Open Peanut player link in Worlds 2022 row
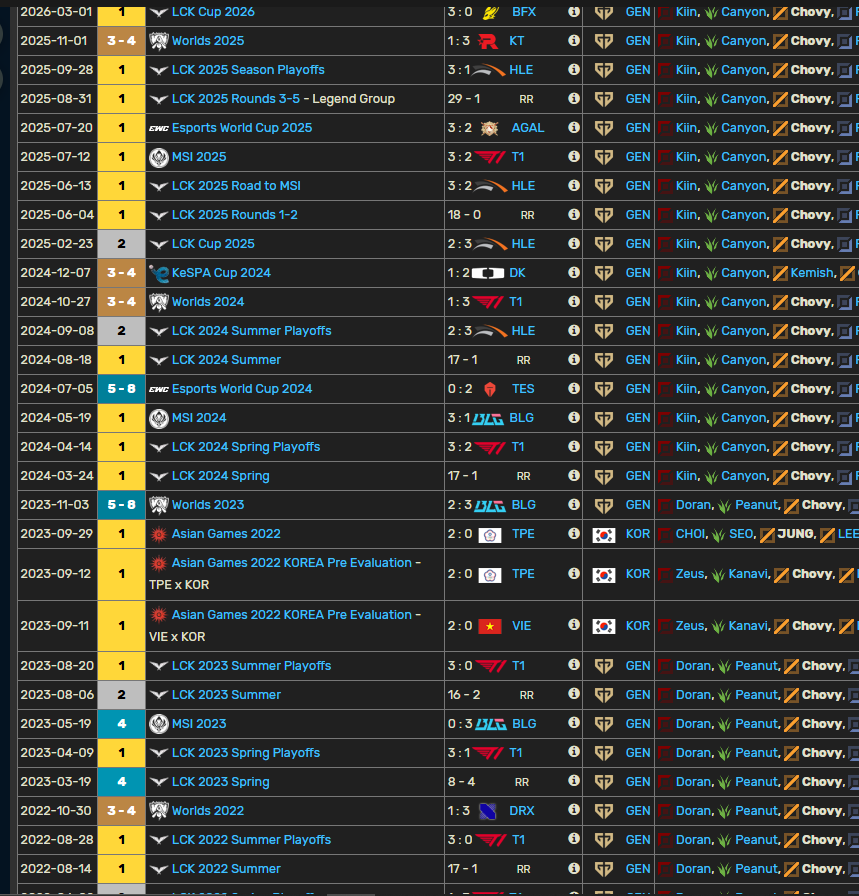 click(757, 811)
